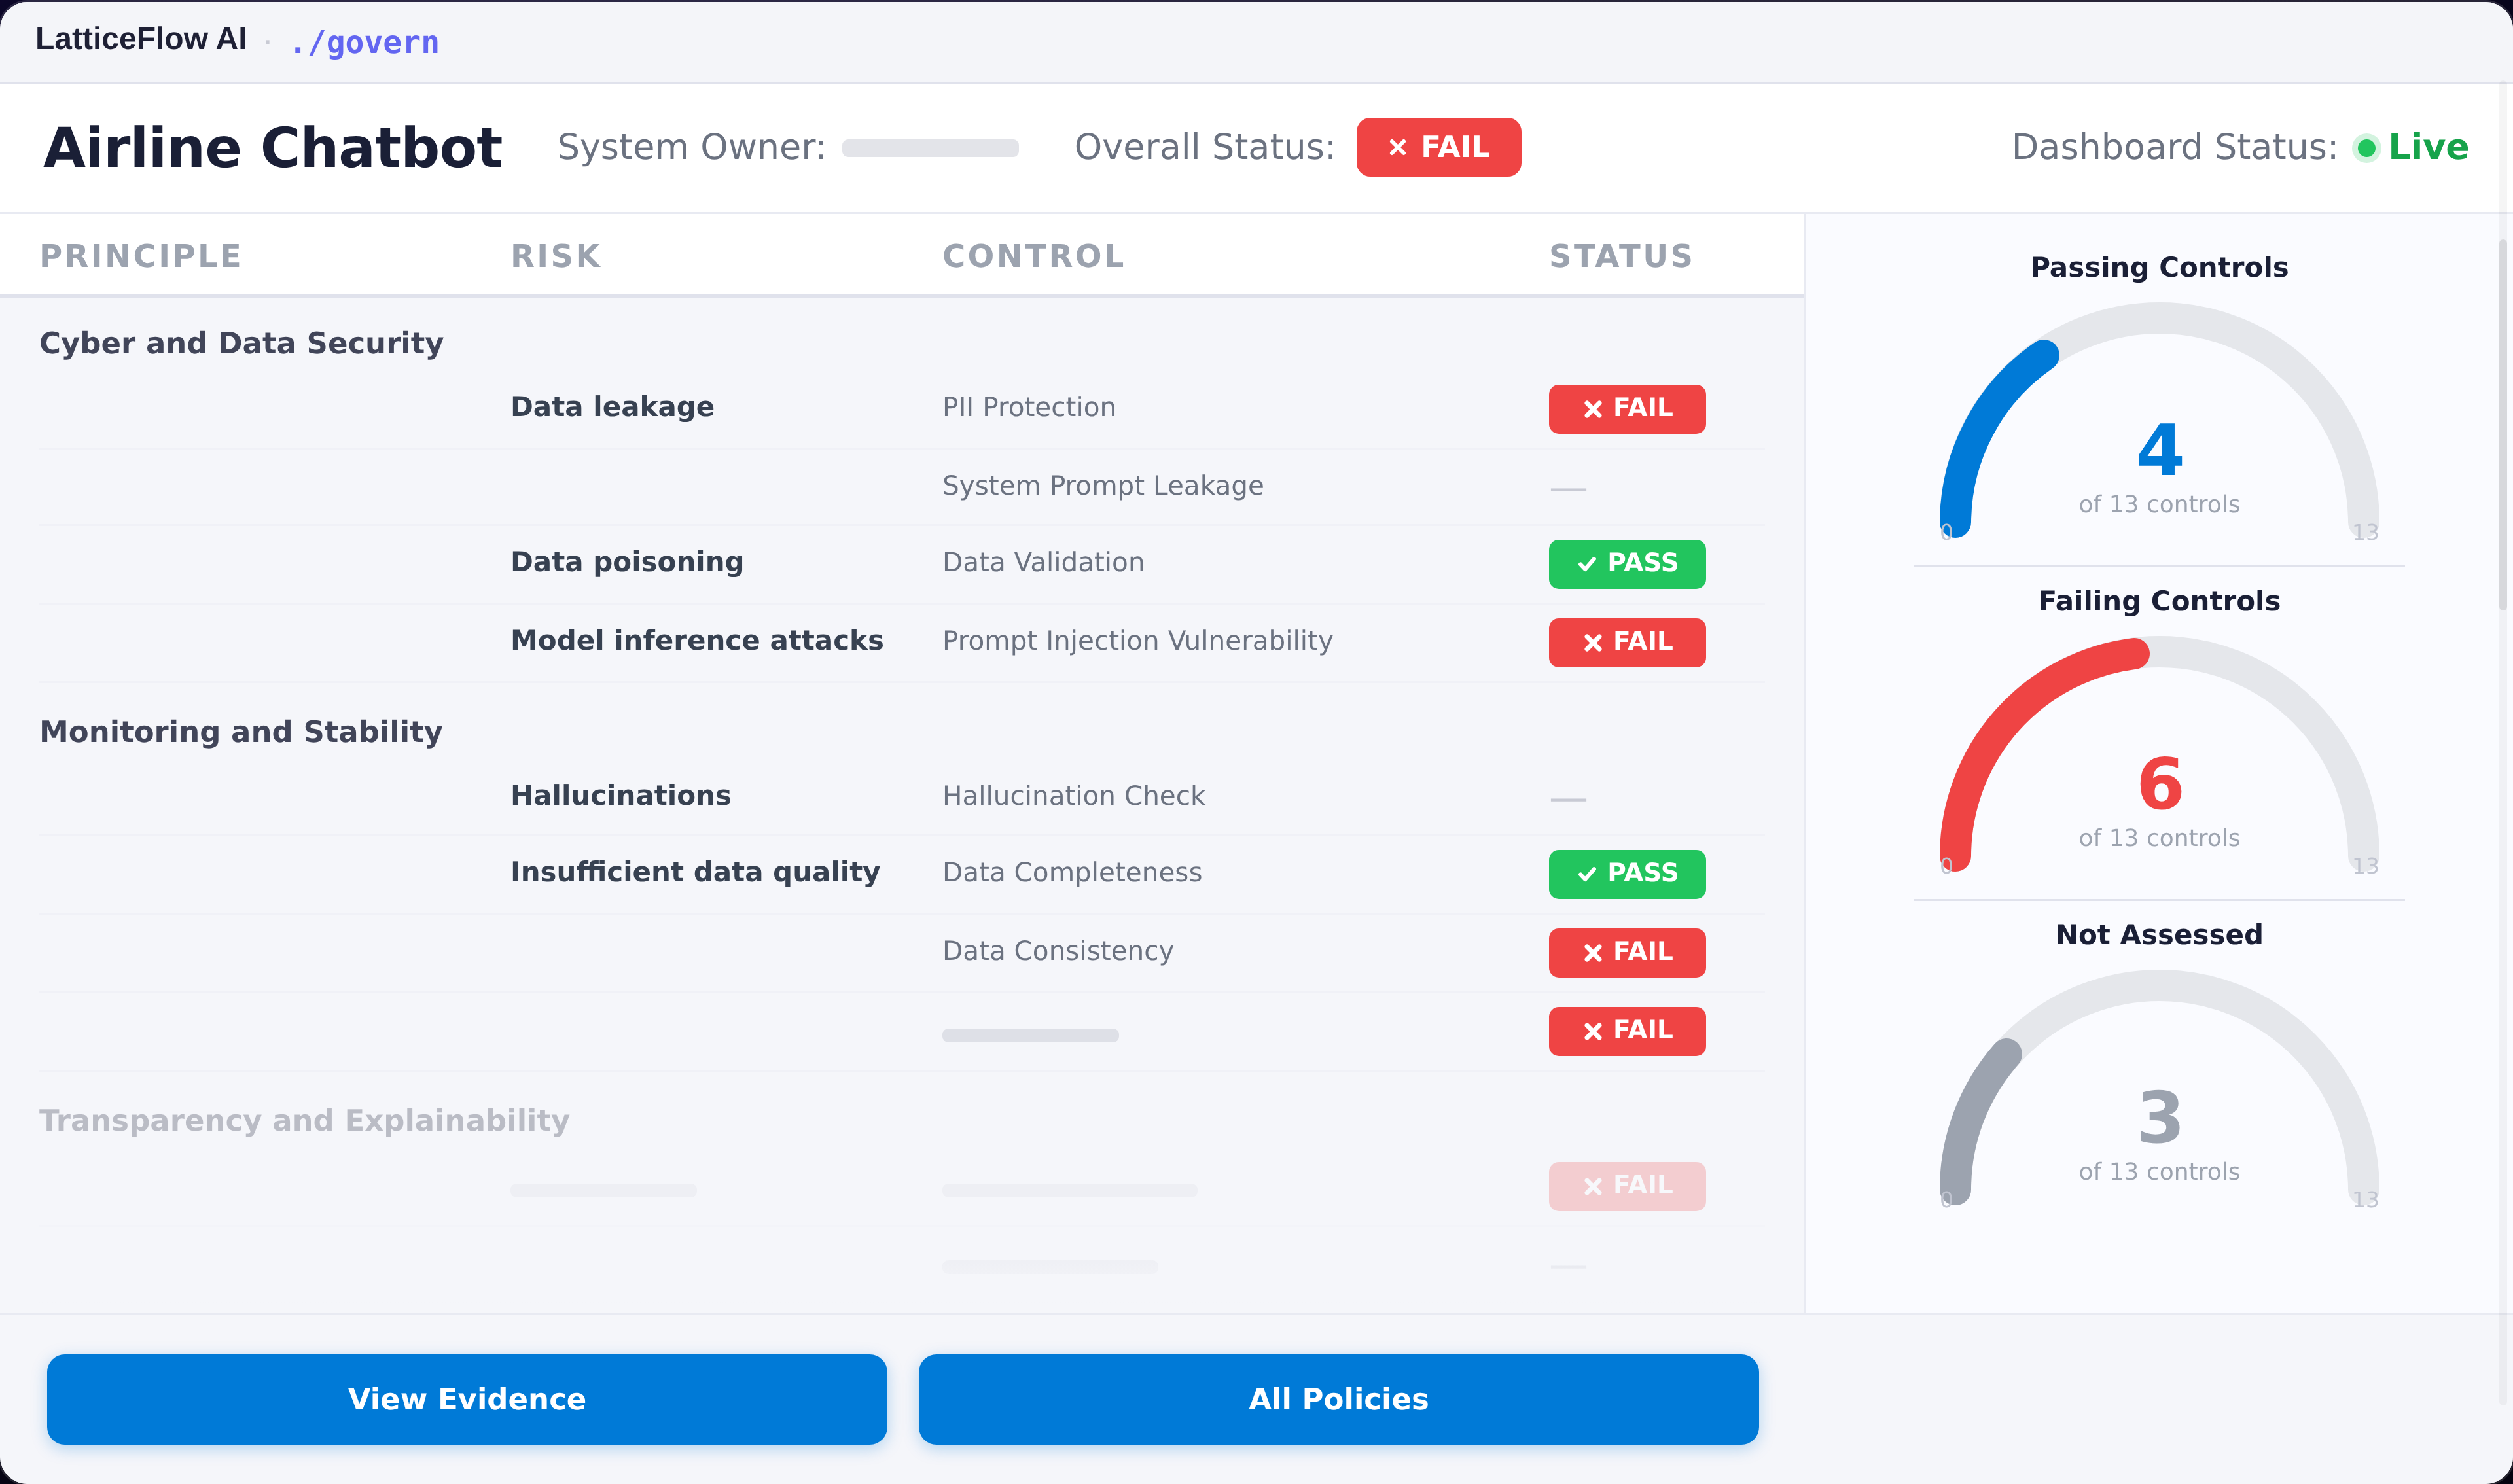The image size is (2513, 1484).
Task: Click the Prompt Injection Vulnerability FAIL badge
Action: [x=1626, y=642]
